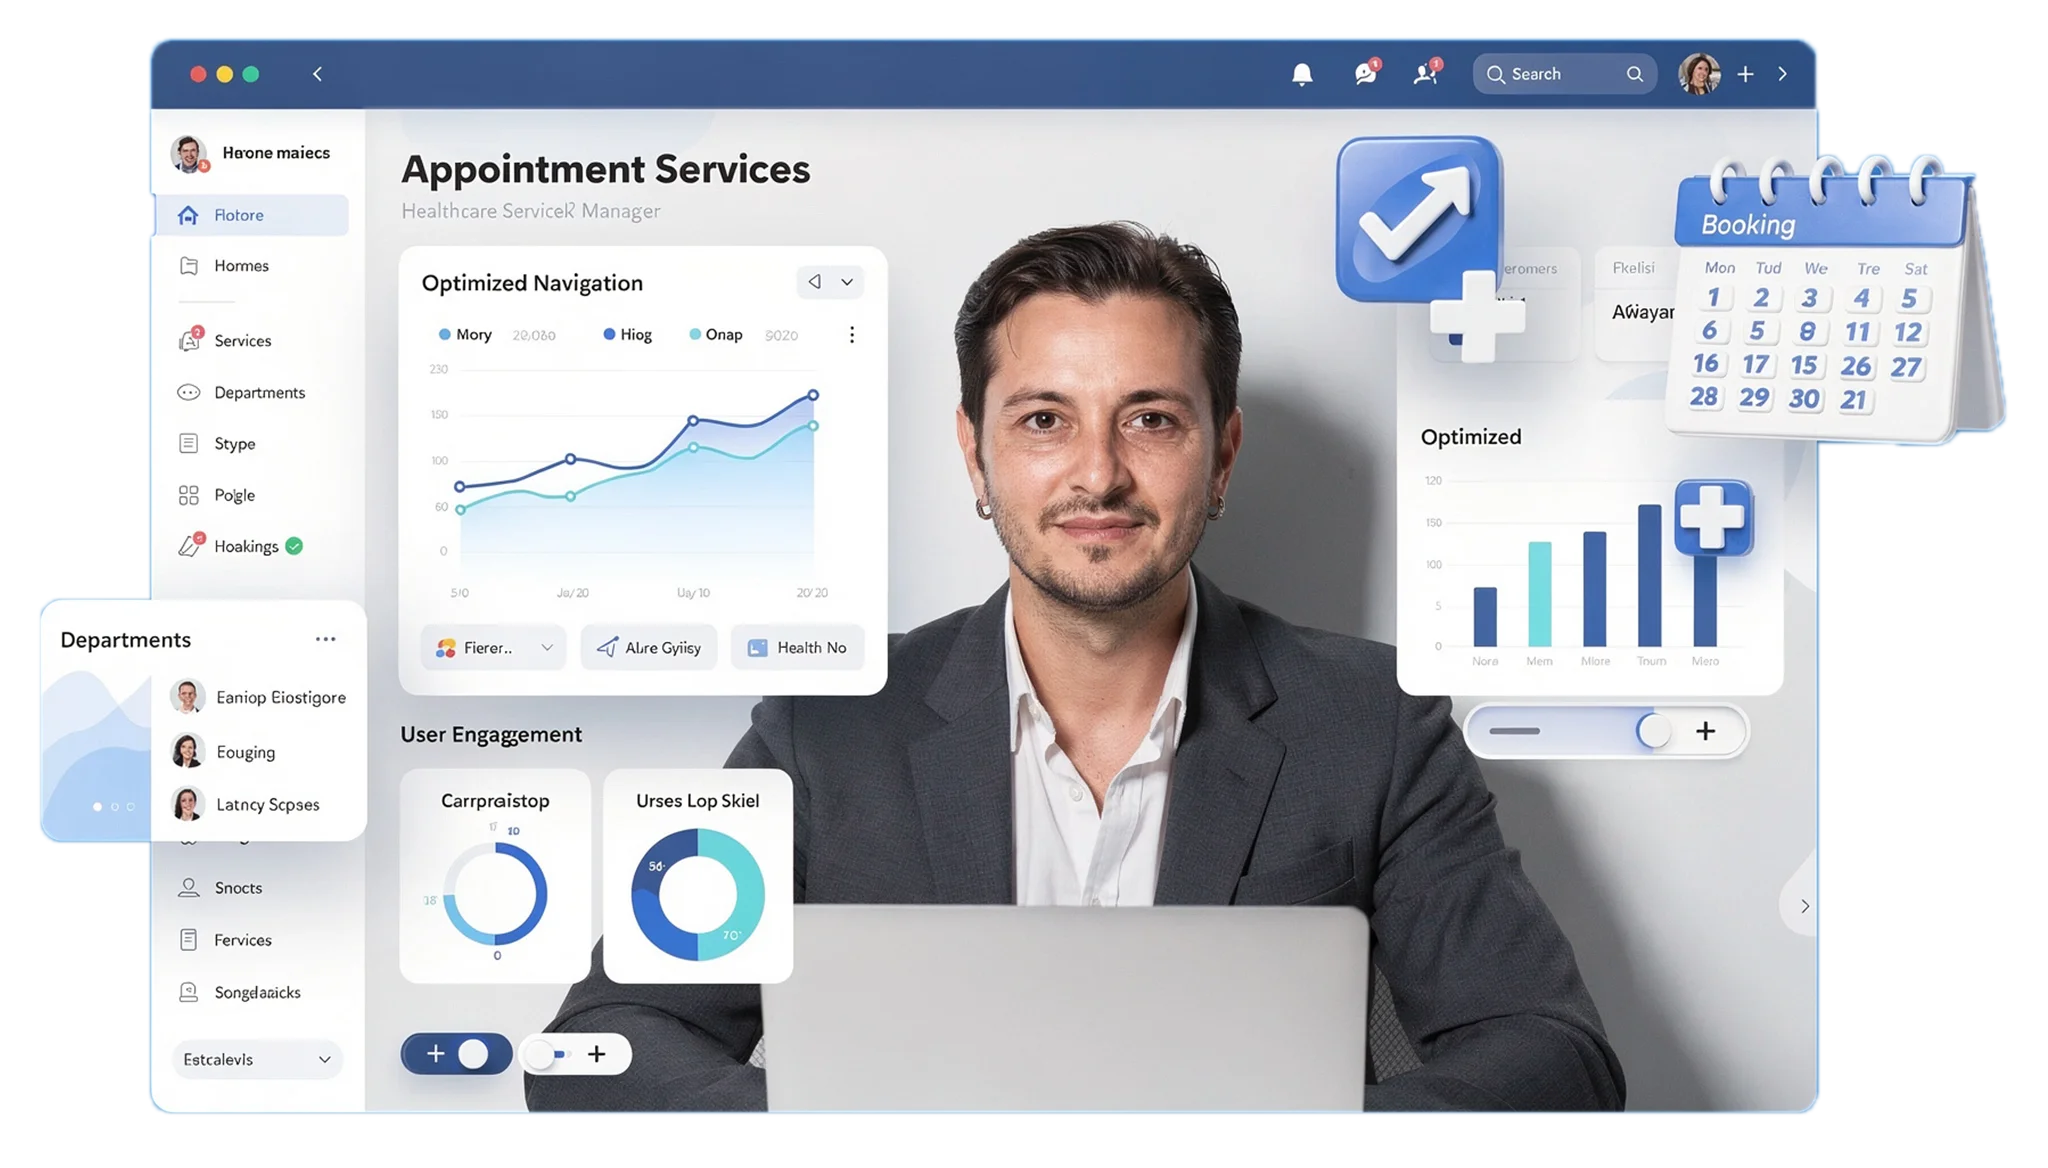Image resolution: width=2048 pixels, height=1168 pixels.
Task: Open the contacts alert icon
Action: pos(1425,74)
